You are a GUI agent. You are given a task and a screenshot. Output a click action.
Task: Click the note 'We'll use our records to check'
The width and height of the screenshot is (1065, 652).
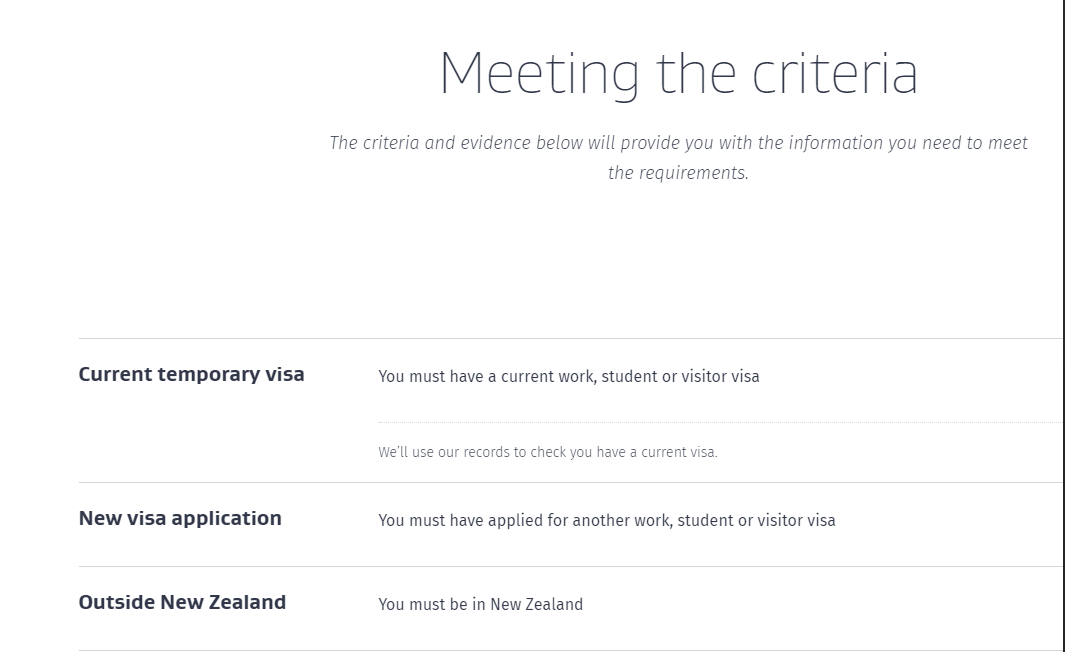[547, 452]
